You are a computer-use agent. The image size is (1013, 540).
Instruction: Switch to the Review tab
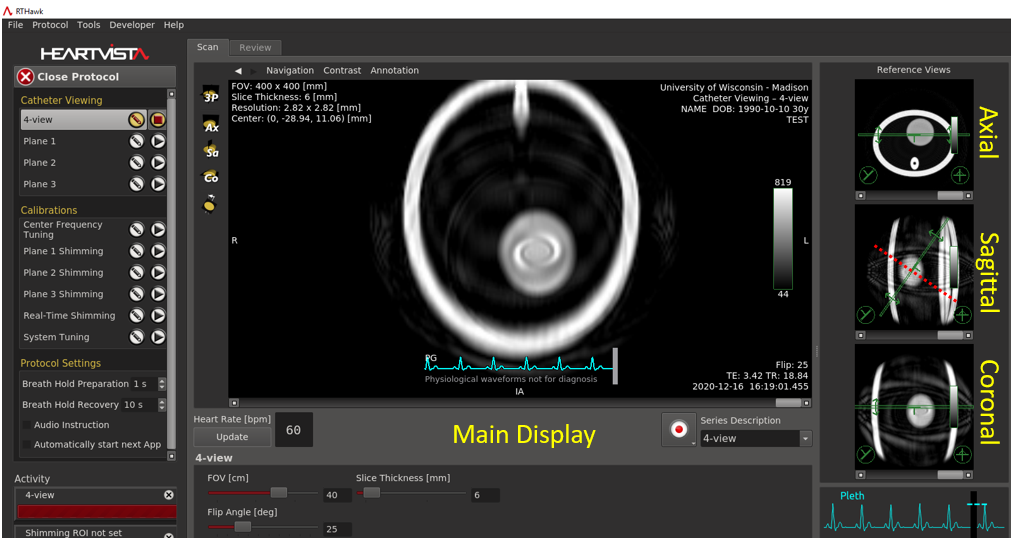(x=255, y=48)
